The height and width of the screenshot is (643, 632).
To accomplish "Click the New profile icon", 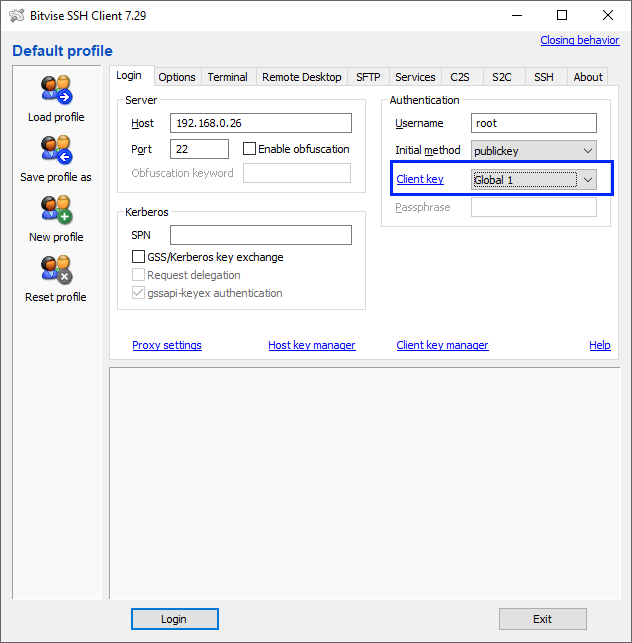I will [x=56, y=210].
